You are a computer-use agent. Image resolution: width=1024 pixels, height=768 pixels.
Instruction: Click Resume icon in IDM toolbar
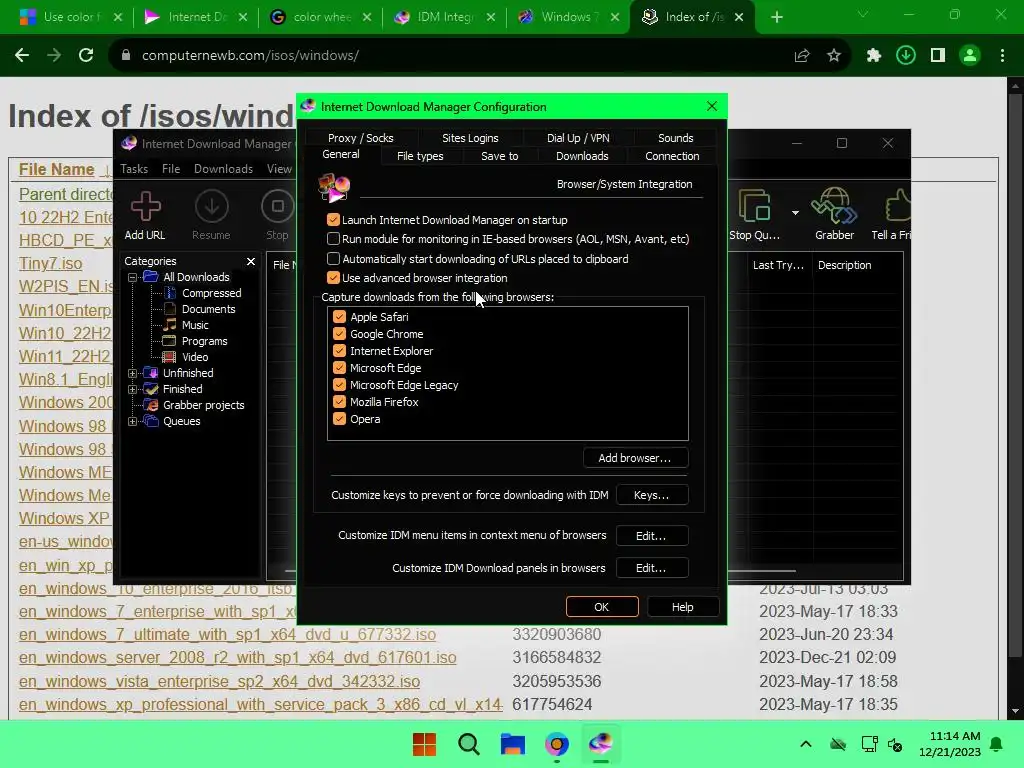click(x=211, y=207)
